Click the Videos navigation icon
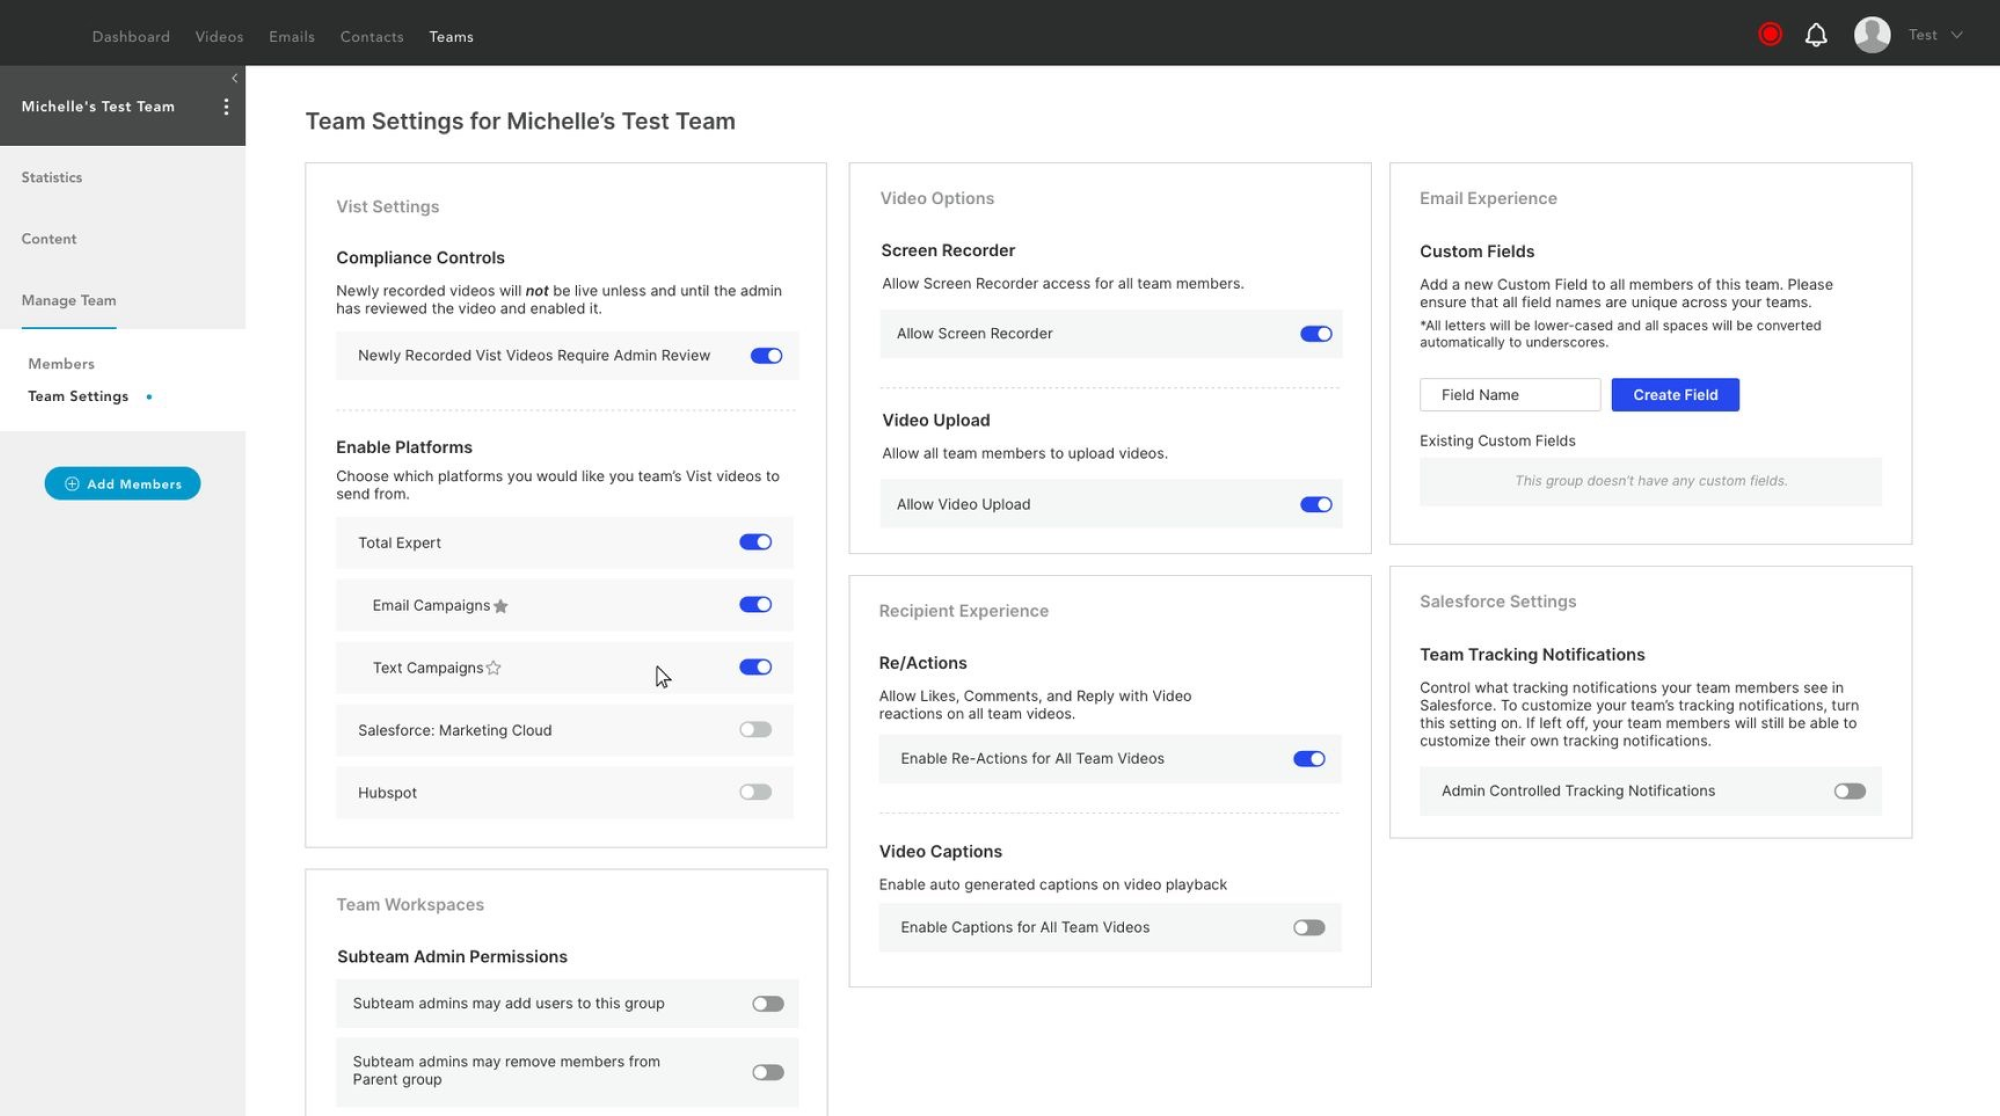 pyautogui.click(x=218, y=34)
